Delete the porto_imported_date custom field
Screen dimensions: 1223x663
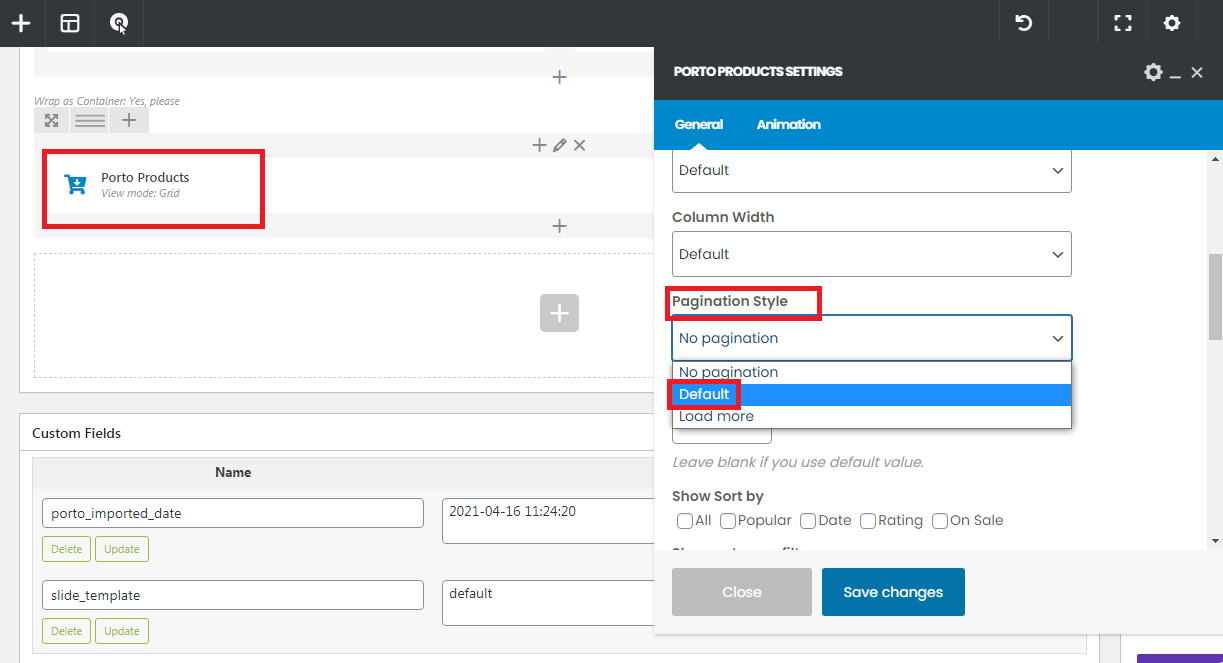(66, 549)
